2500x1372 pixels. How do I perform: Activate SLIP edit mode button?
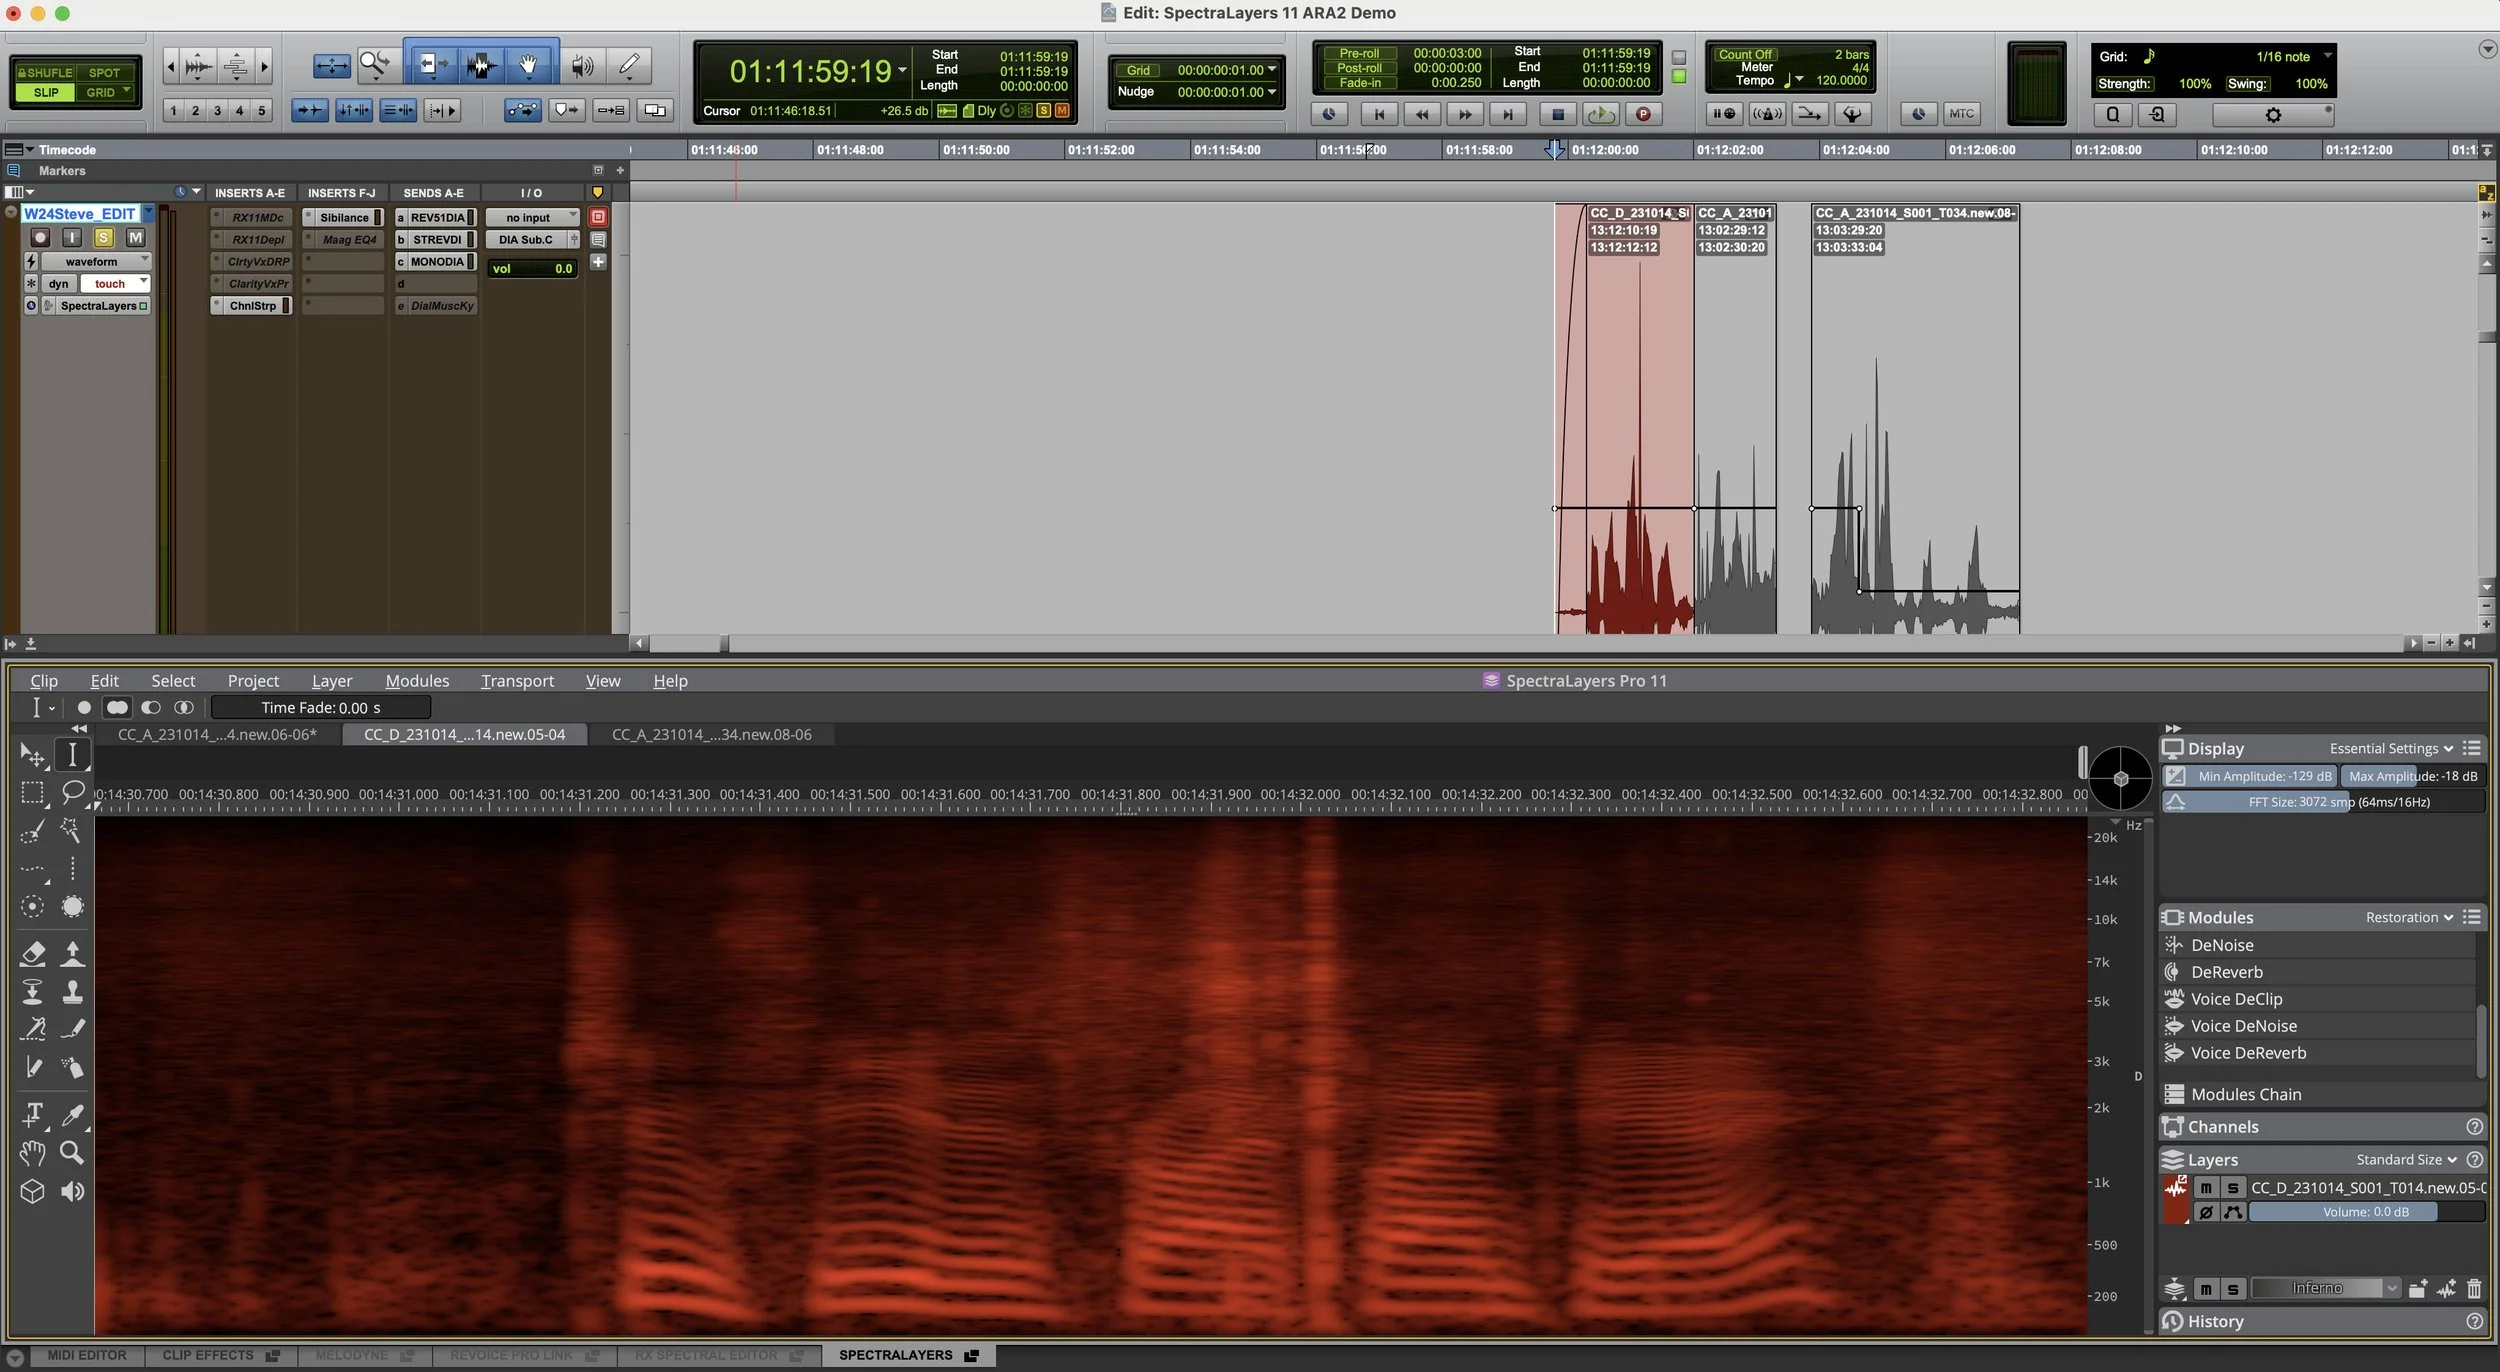pos(46,92)
